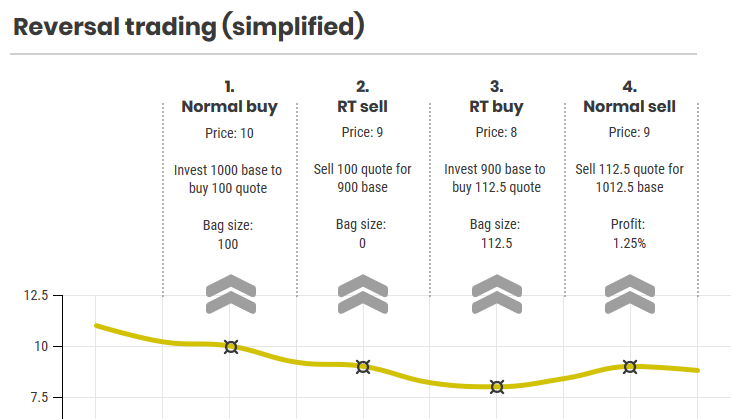Select the RT sell marker on the price line
743x419 pixels.
click(363, 367)
